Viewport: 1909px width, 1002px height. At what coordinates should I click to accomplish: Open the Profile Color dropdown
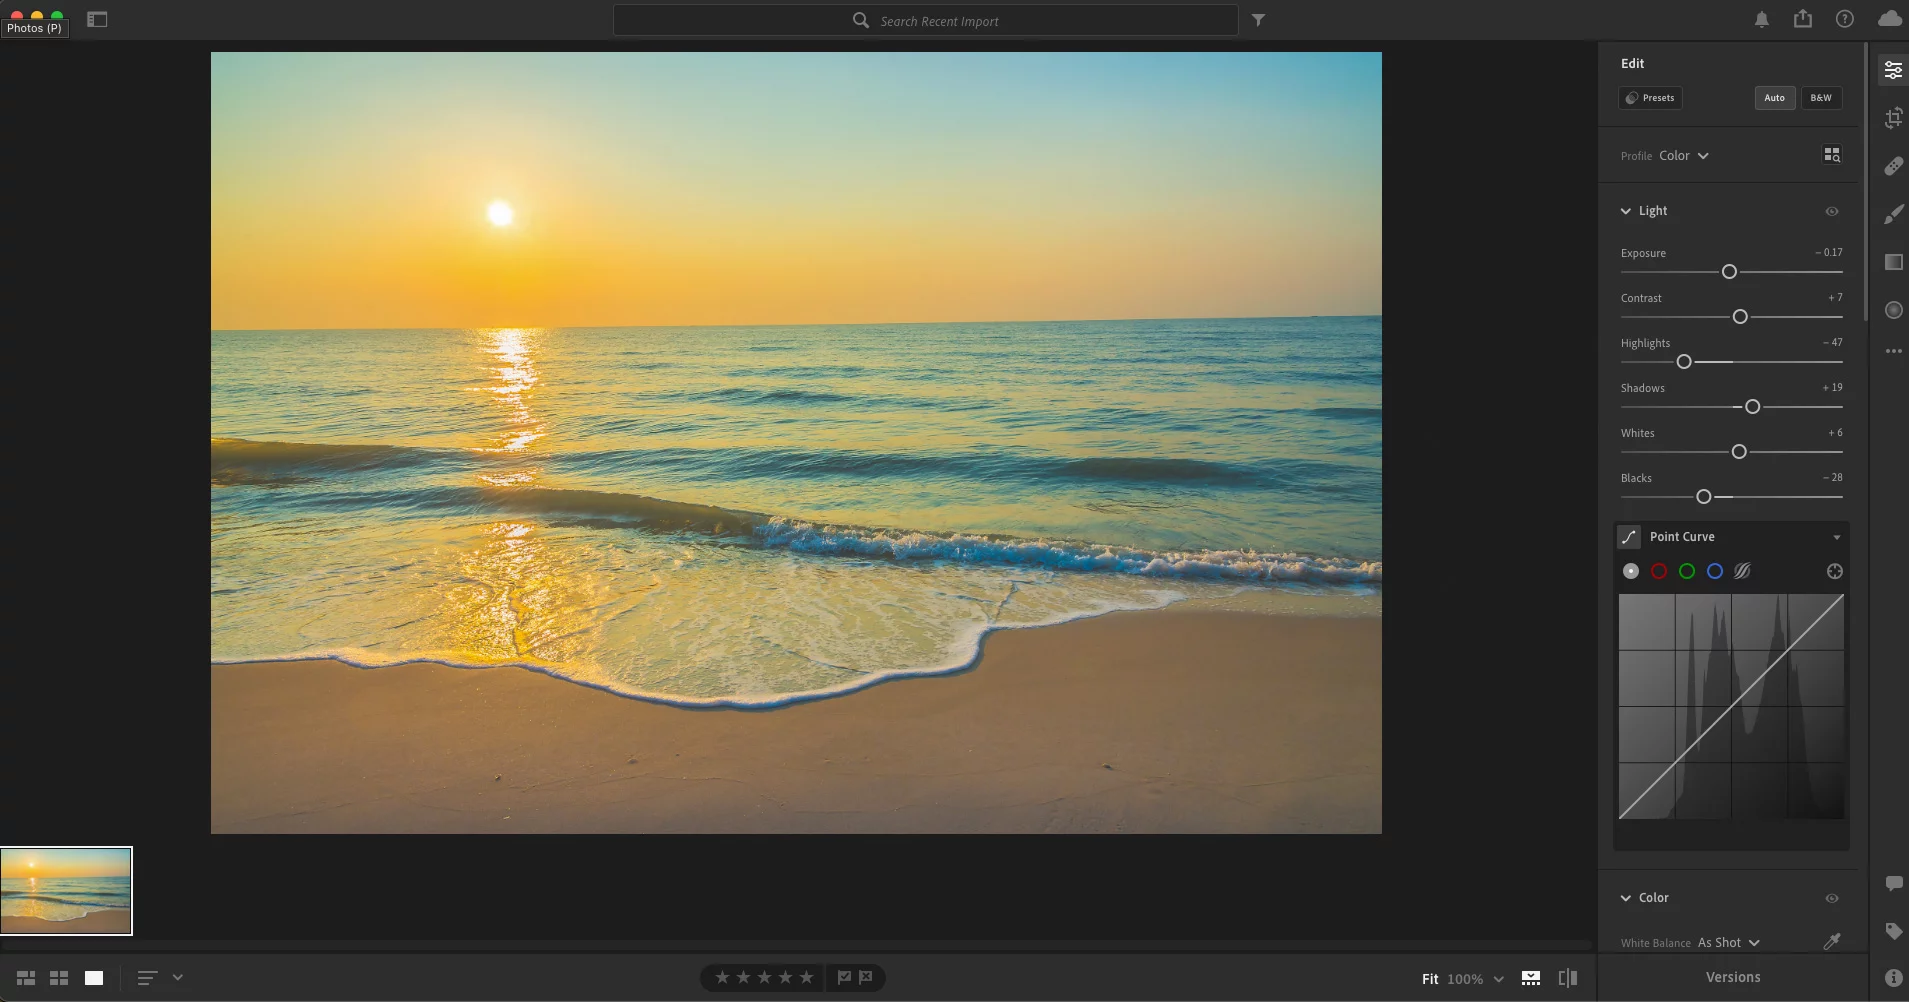coord(1684,156)
